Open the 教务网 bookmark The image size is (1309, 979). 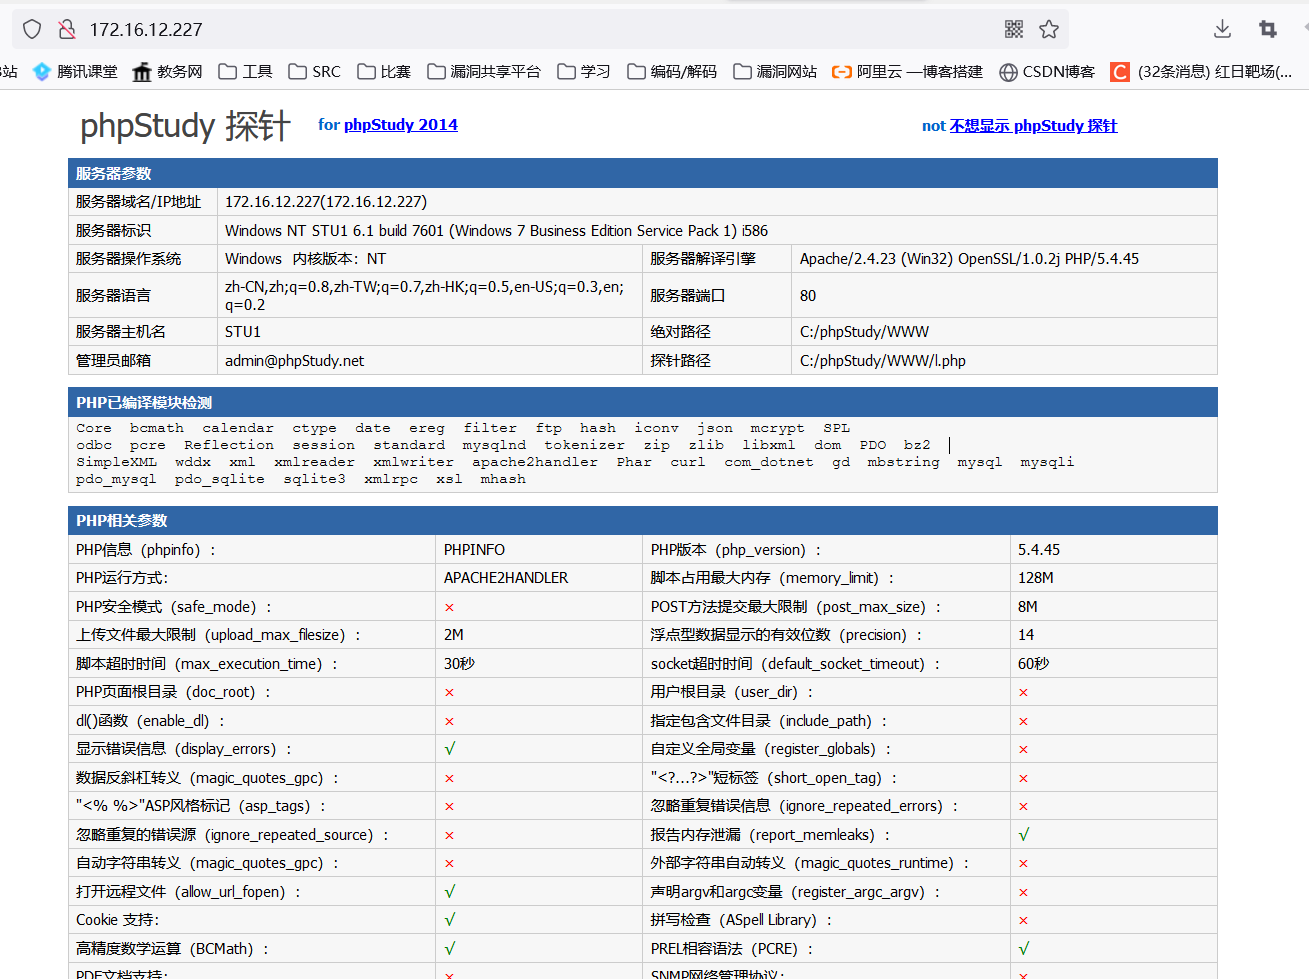(x=167, y=71)
